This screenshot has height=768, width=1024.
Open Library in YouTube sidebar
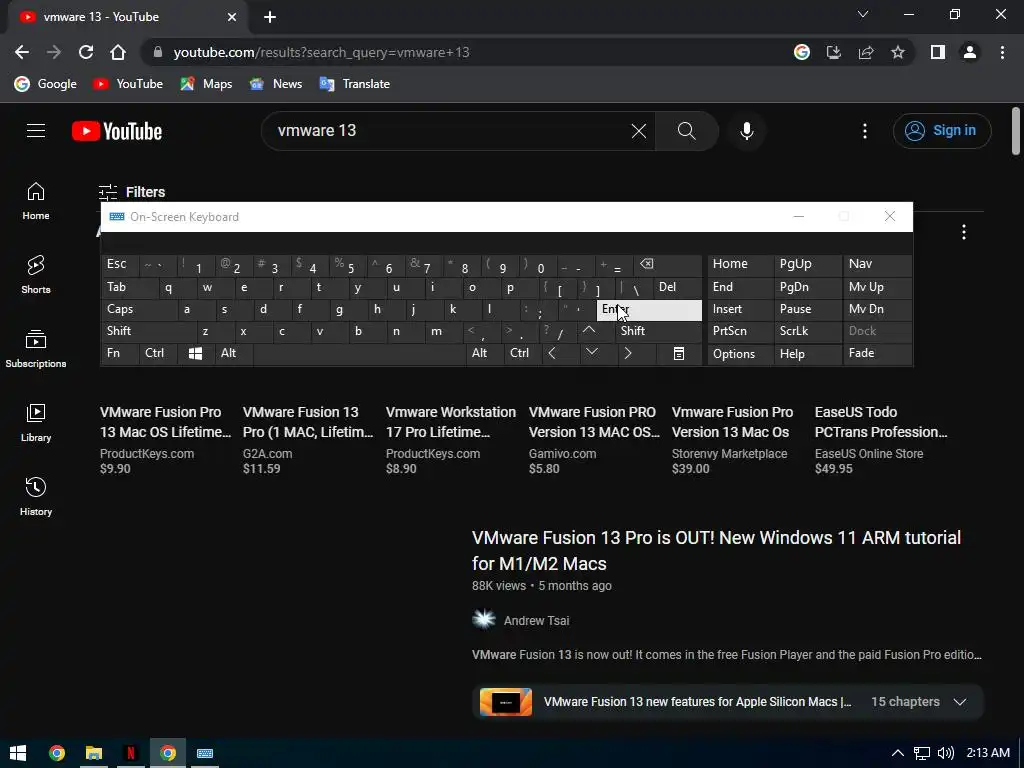point(36,423)
